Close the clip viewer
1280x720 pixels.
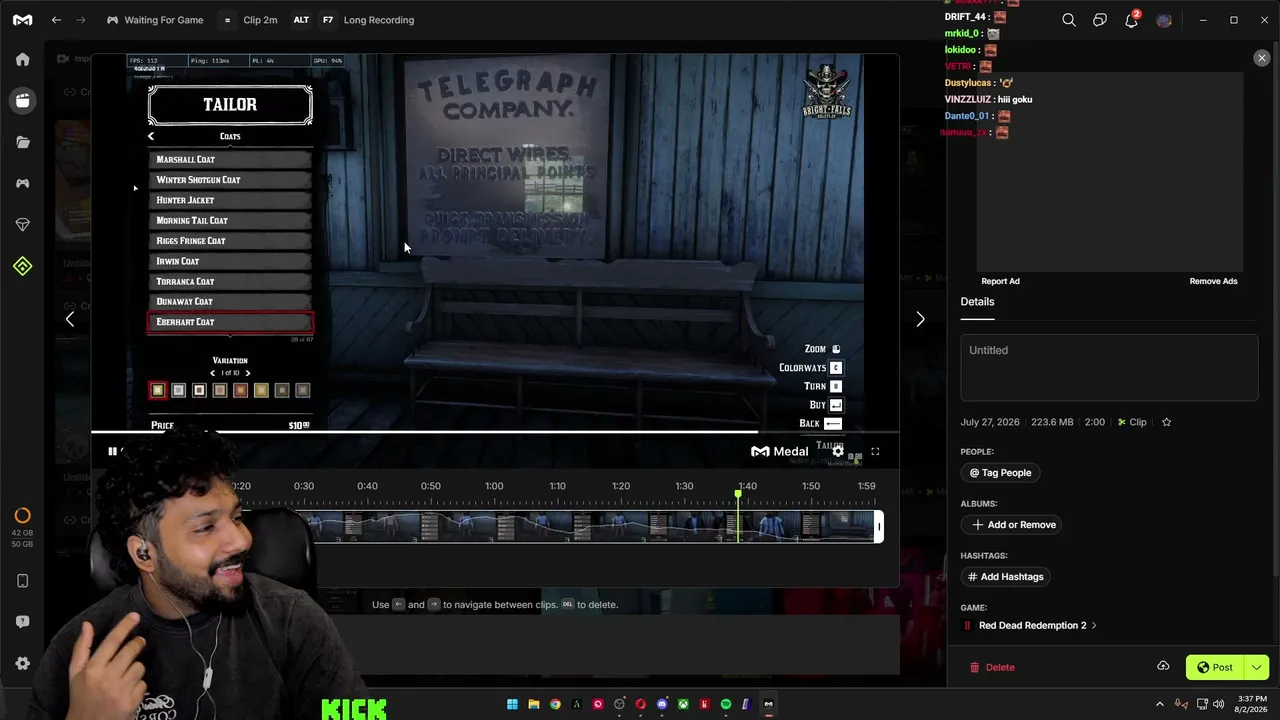[x=1261, y=59]
